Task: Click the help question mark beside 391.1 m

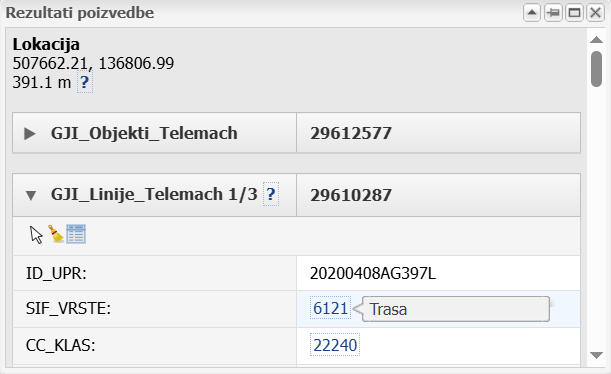Action: (x=85, y=82)
